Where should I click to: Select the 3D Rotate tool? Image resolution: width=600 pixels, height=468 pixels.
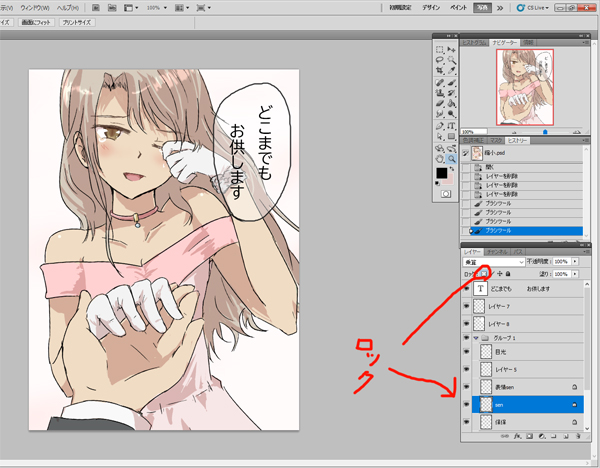[440, 148]
